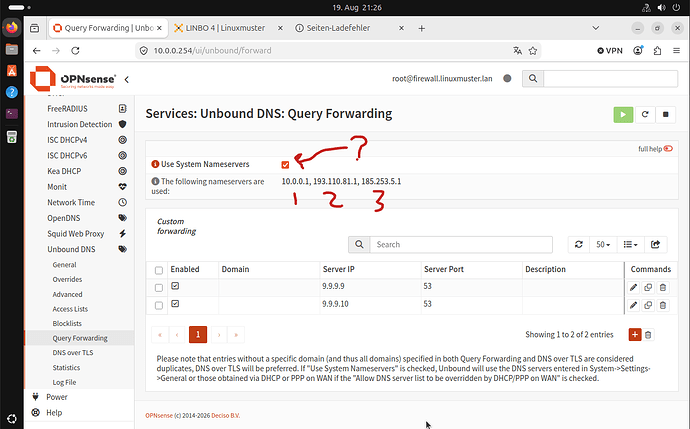Toggle the Use System Nameservers checkbox

coord(285,165)
